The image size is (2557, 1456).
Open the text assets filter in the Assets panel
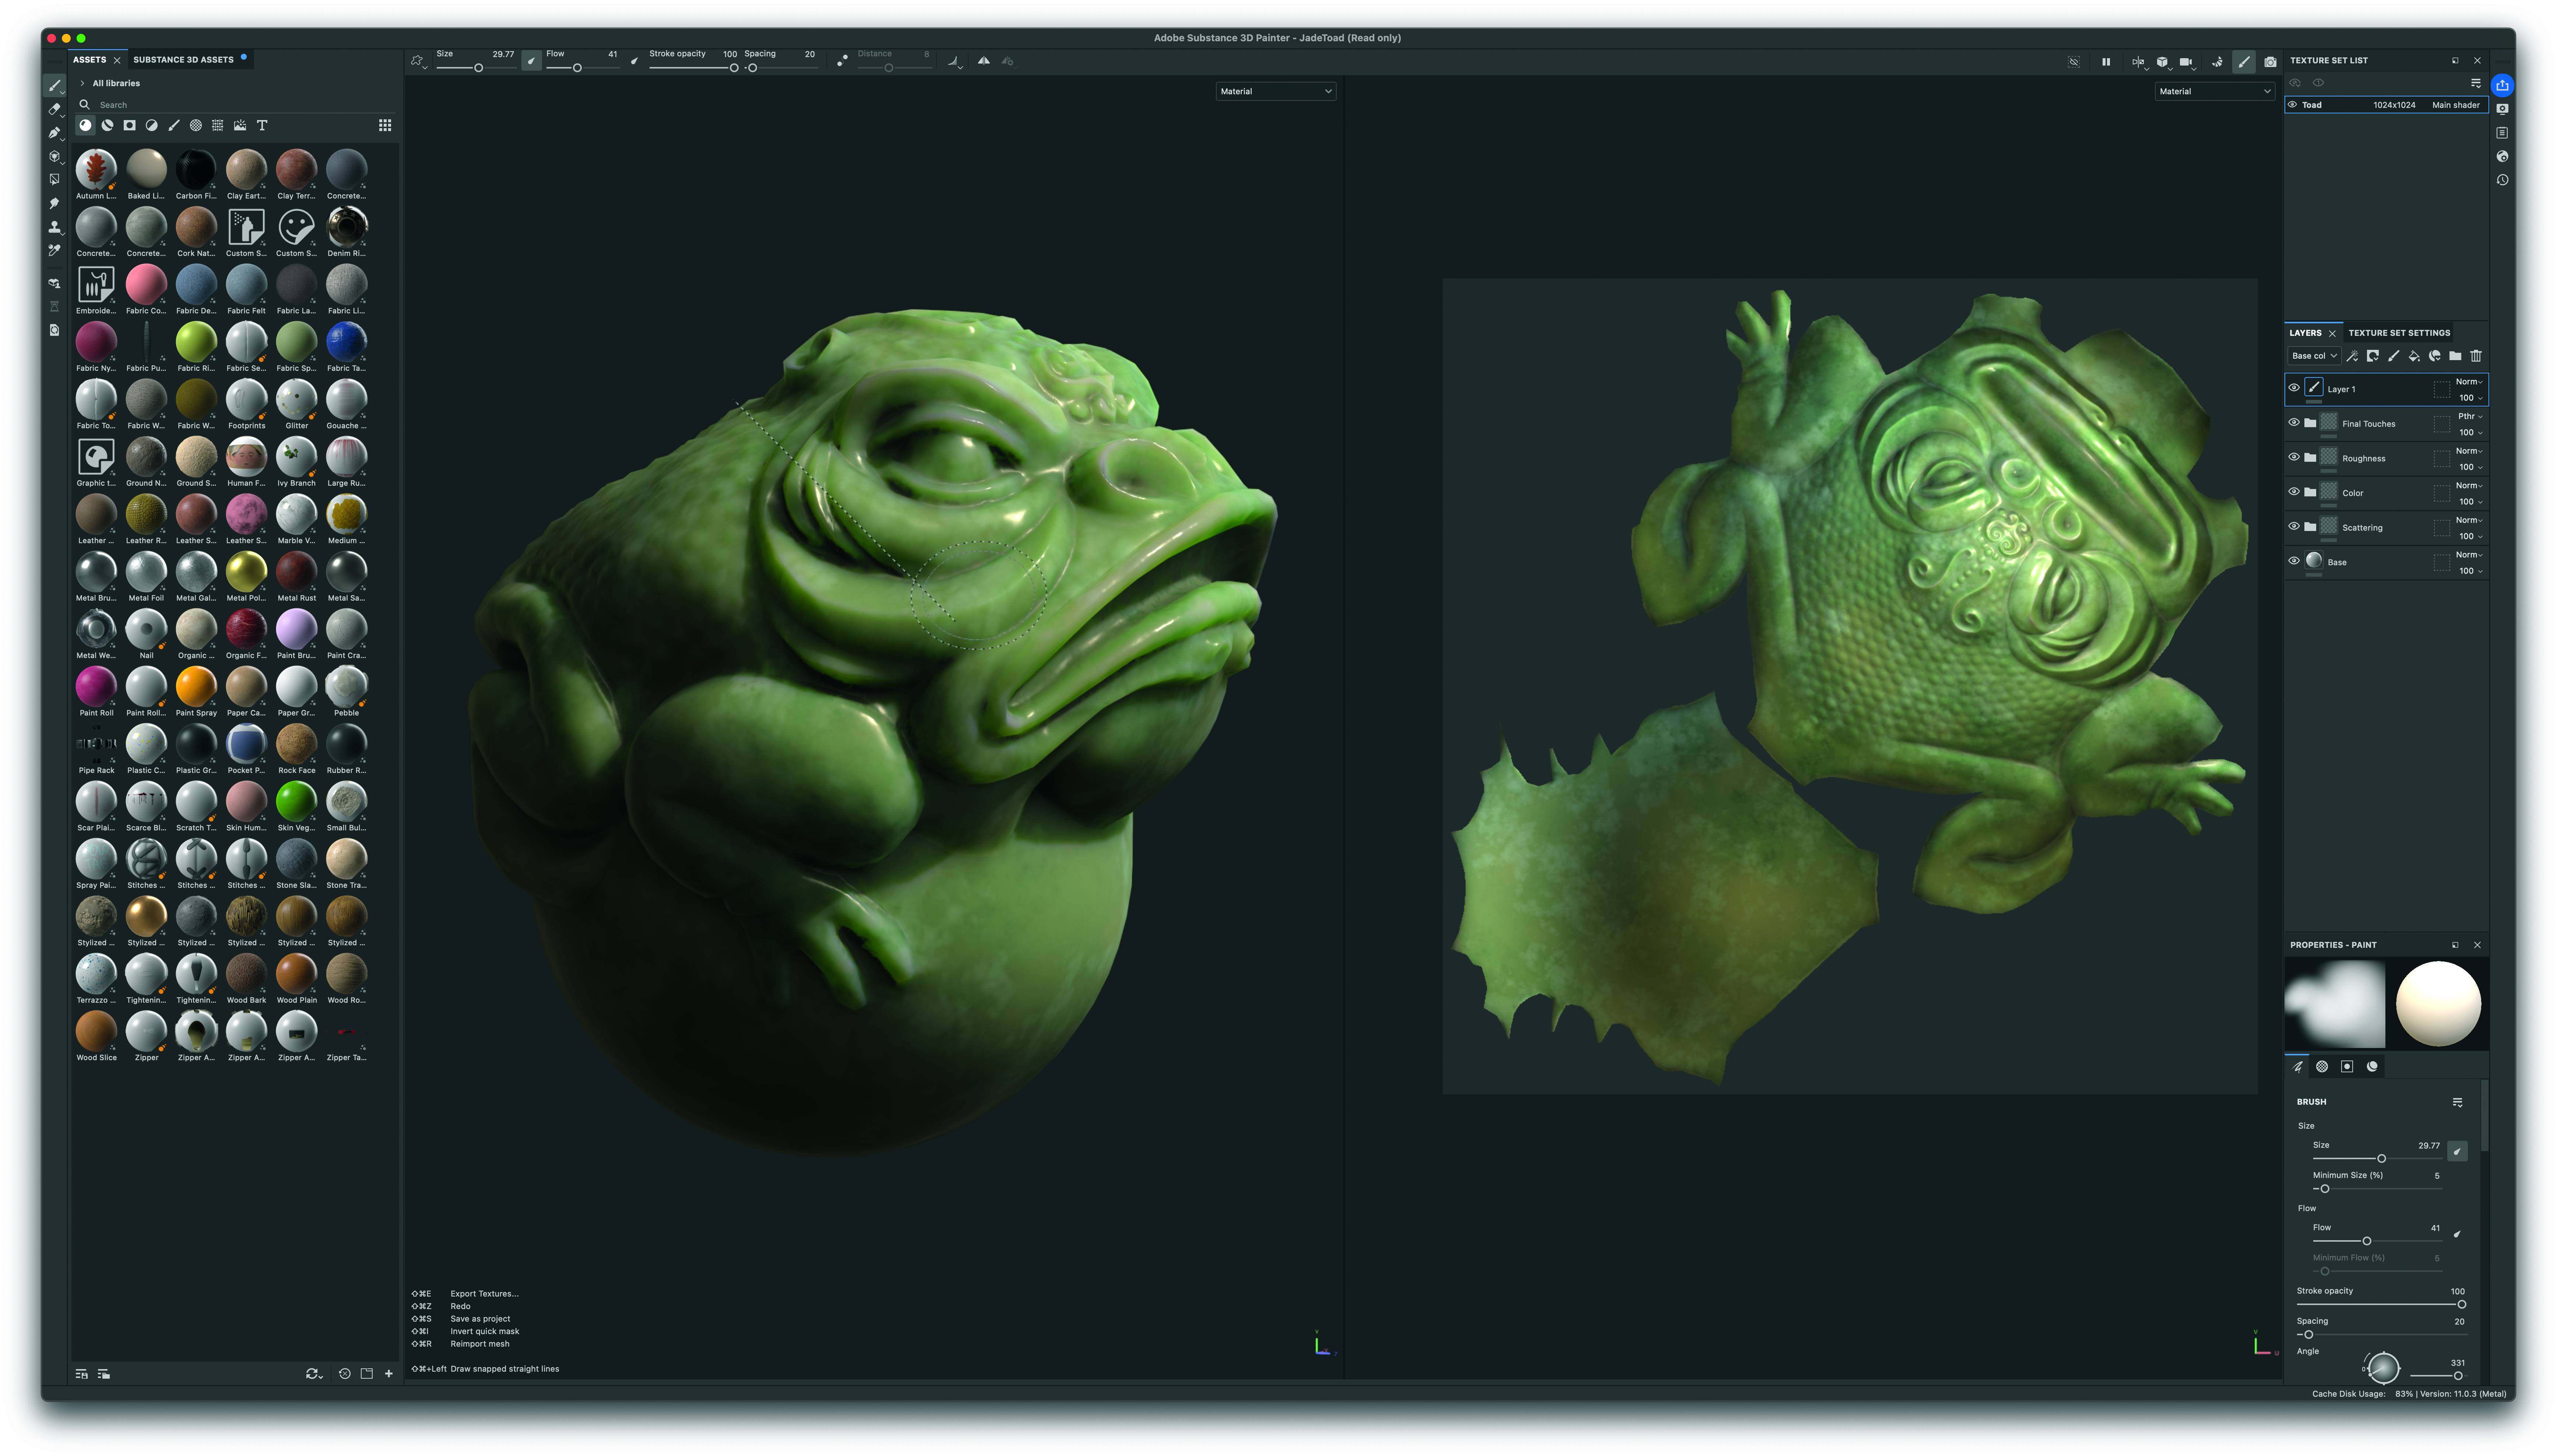coord(262,125)
